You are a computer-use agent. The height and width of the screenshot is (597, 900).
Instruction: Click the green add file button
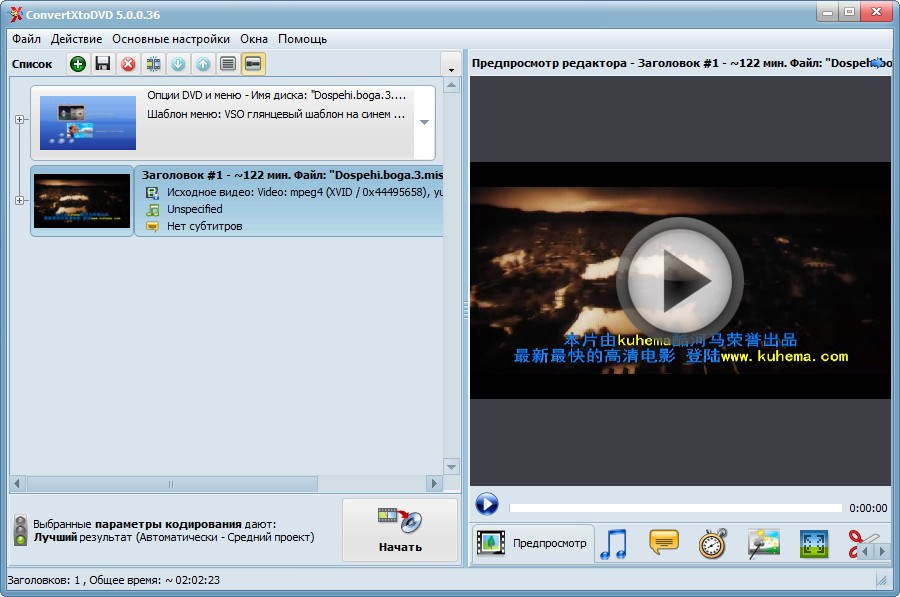pyautogui.click(x=78, y=64)
